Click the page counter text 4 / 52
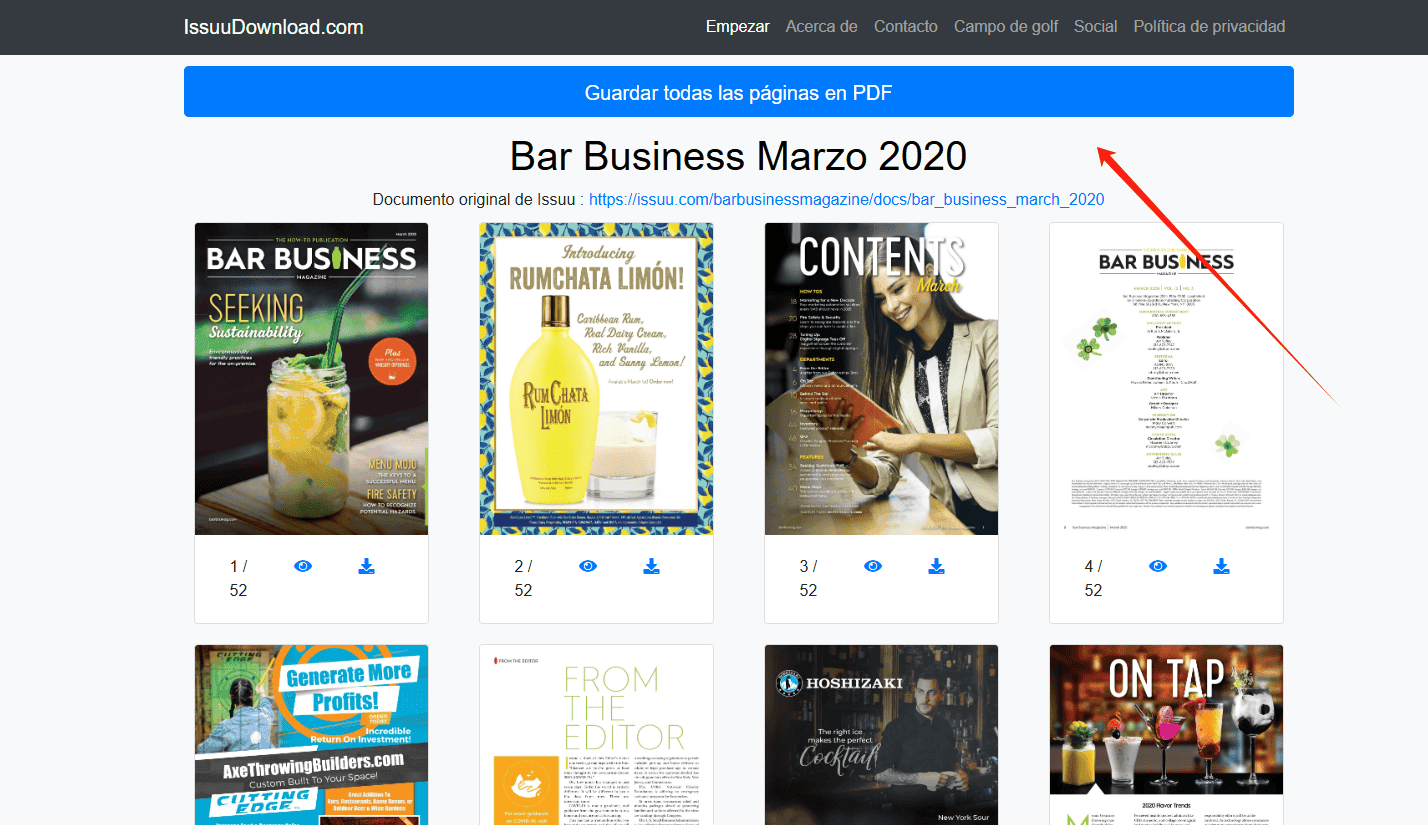 [1094, 578]
